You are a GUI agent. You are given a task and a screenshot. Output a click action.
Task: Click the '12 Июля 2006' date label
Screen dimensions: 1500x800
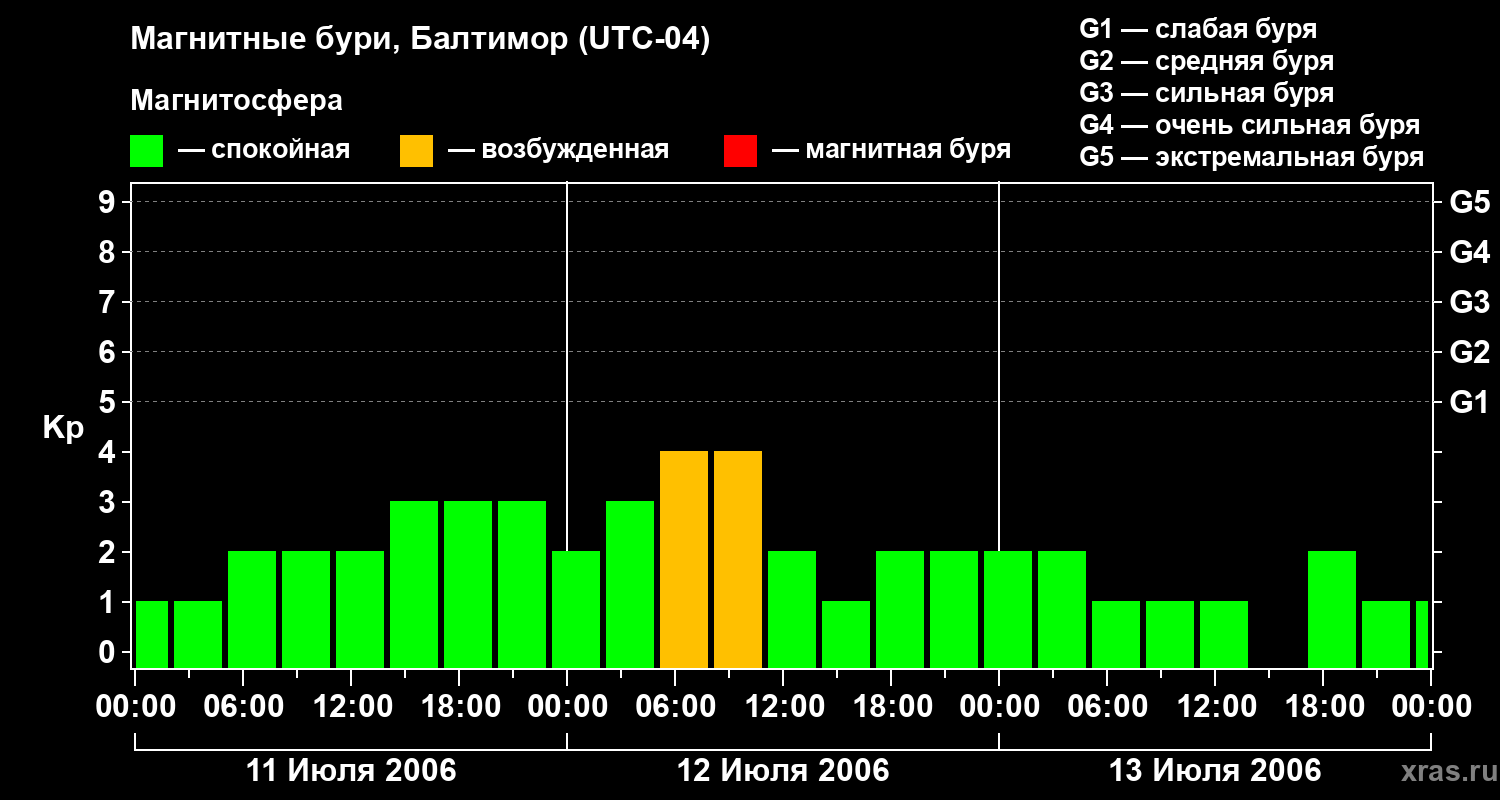(x=783, y=771)
